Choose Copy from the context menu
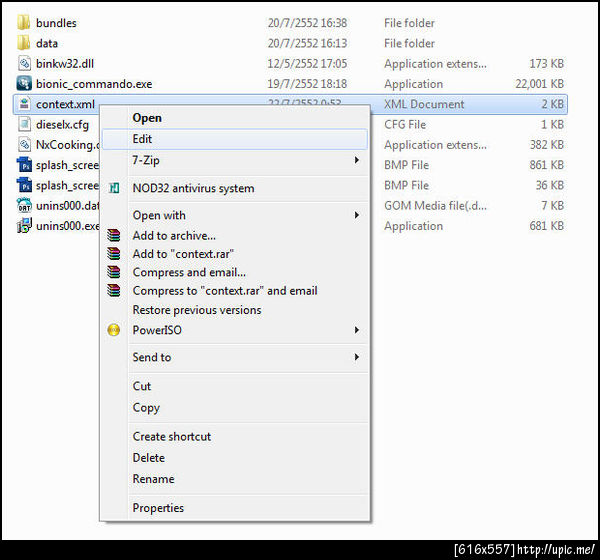This screenshot has height=560, width=600. [235, 407]
